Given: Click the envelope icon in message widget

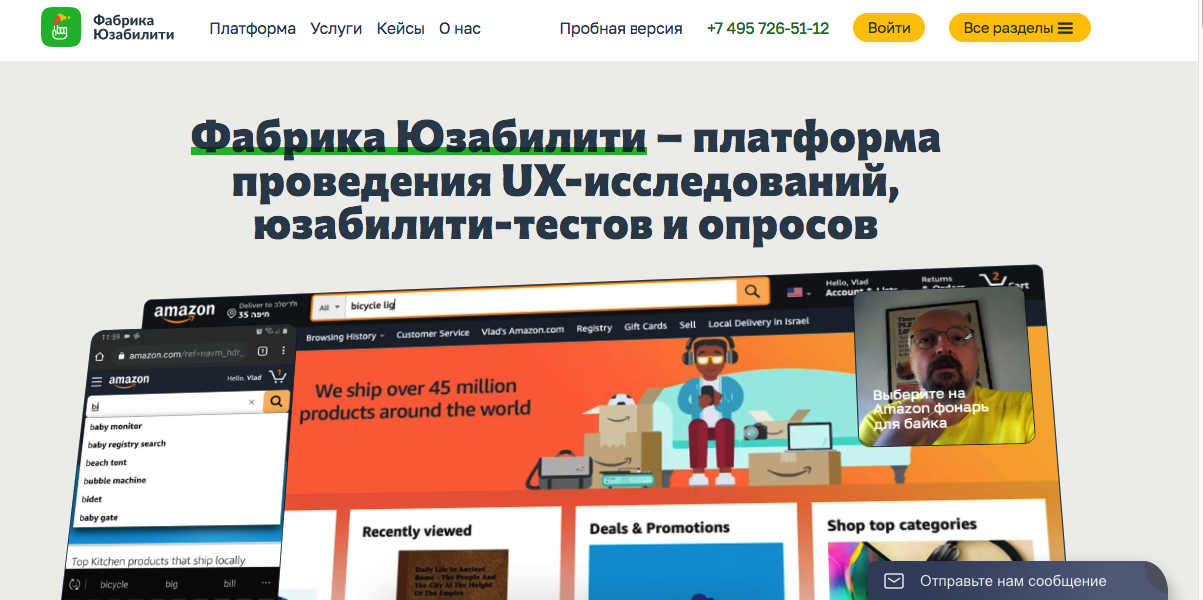Looking at the screenshot, I should (x=894, y=581).
